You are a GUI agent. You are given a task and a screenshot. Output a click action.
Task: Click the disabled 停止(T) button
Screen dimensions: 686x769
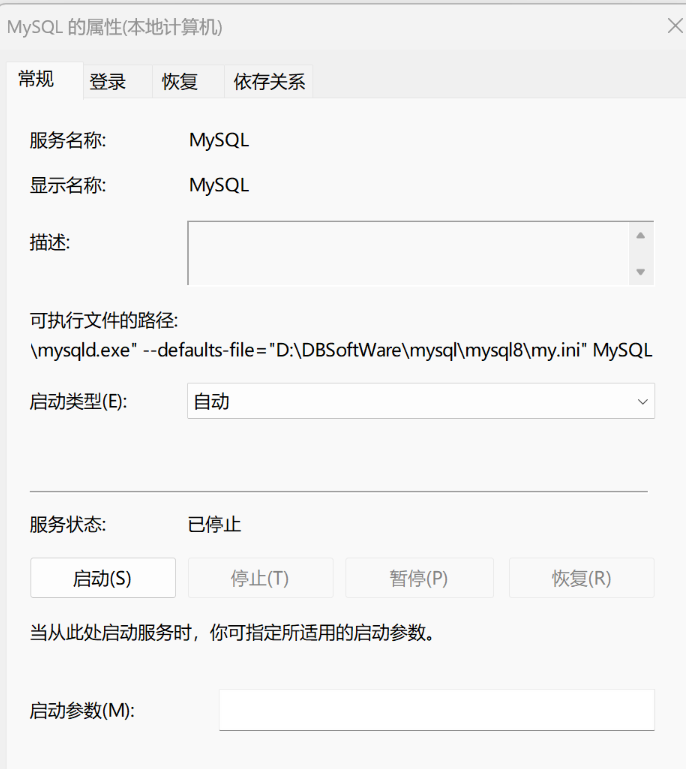click(x=260, y=578)
